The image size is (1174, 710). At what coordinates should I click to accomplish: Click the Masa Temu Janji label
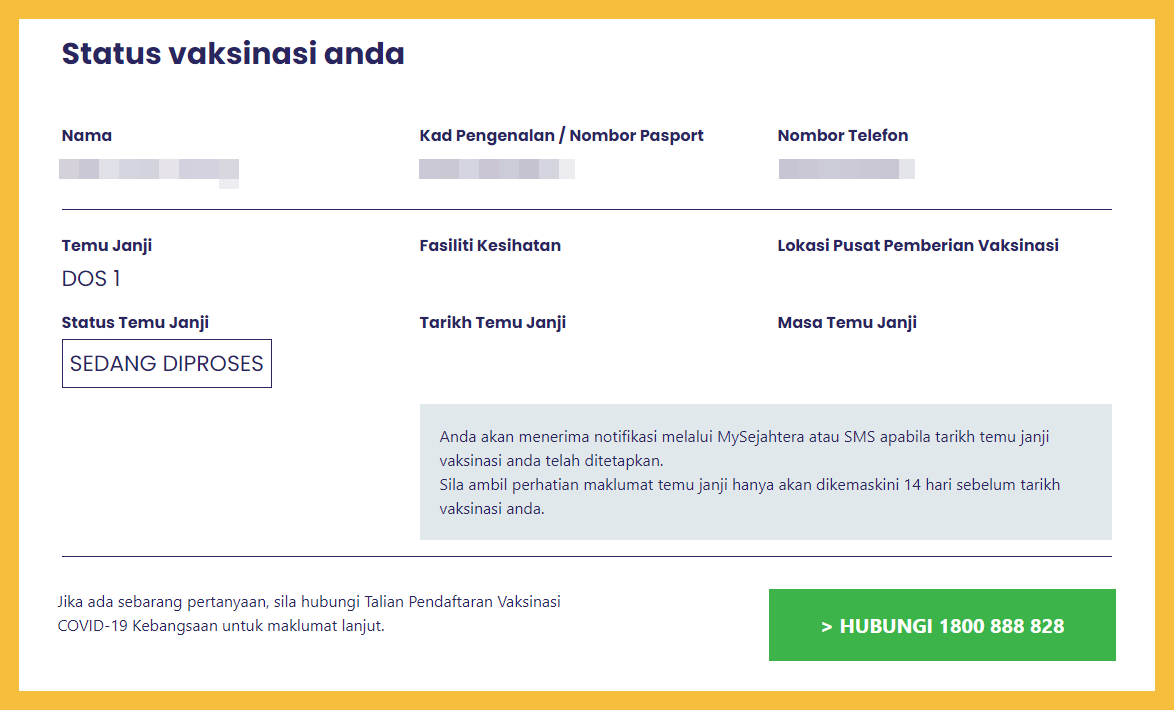846,323
